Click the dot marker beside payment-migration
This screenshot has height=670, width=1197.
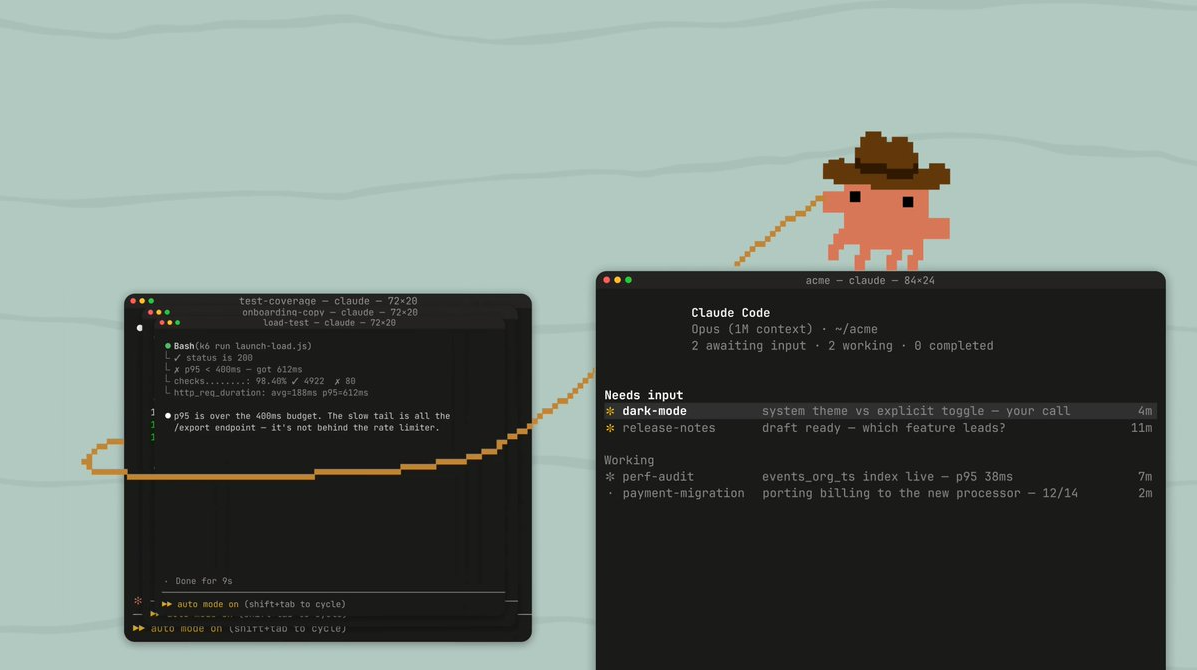pyautogui.click(x=610, y=494)
